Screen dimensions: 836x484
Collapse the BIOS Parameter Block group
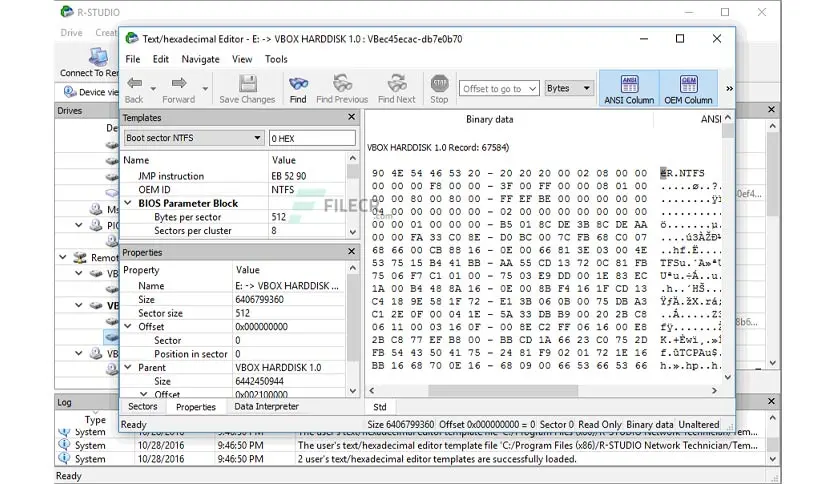pyautogui.click(x=128, y=203)
